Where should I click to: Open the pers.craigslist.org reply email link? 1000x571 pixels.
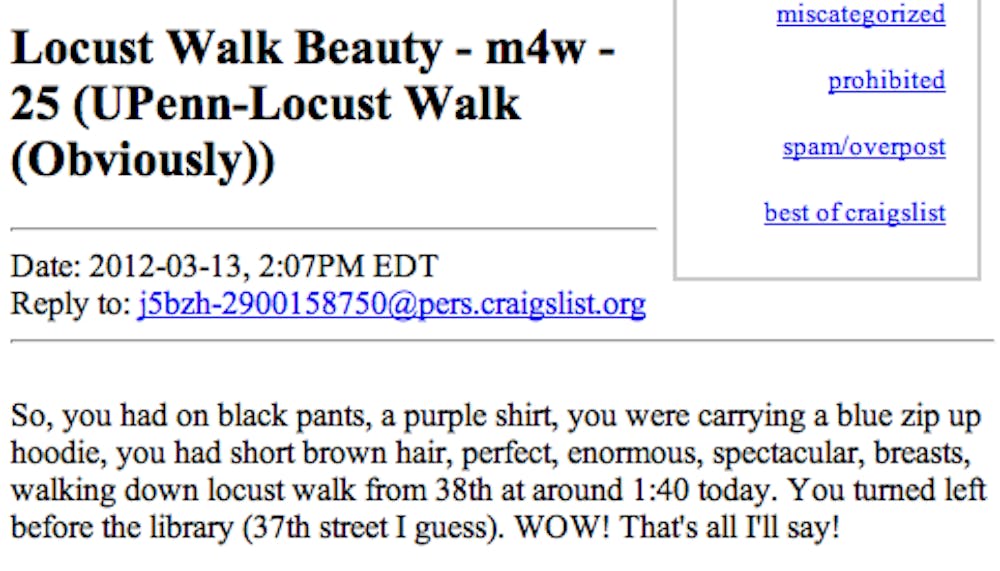pos(391,303)
